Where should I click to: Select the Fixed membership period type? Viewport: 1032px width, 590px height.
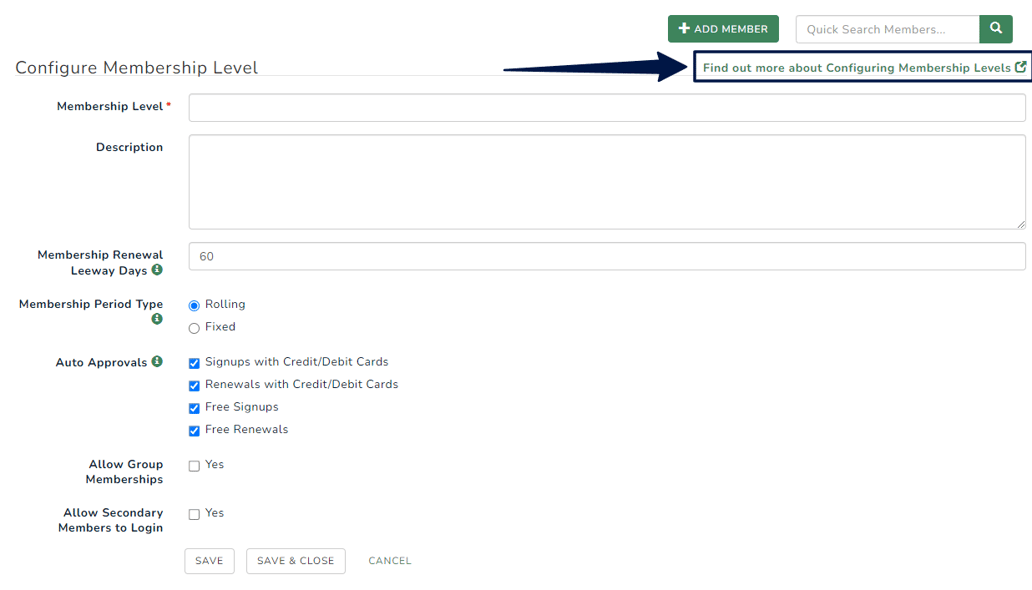click(193, 327)
